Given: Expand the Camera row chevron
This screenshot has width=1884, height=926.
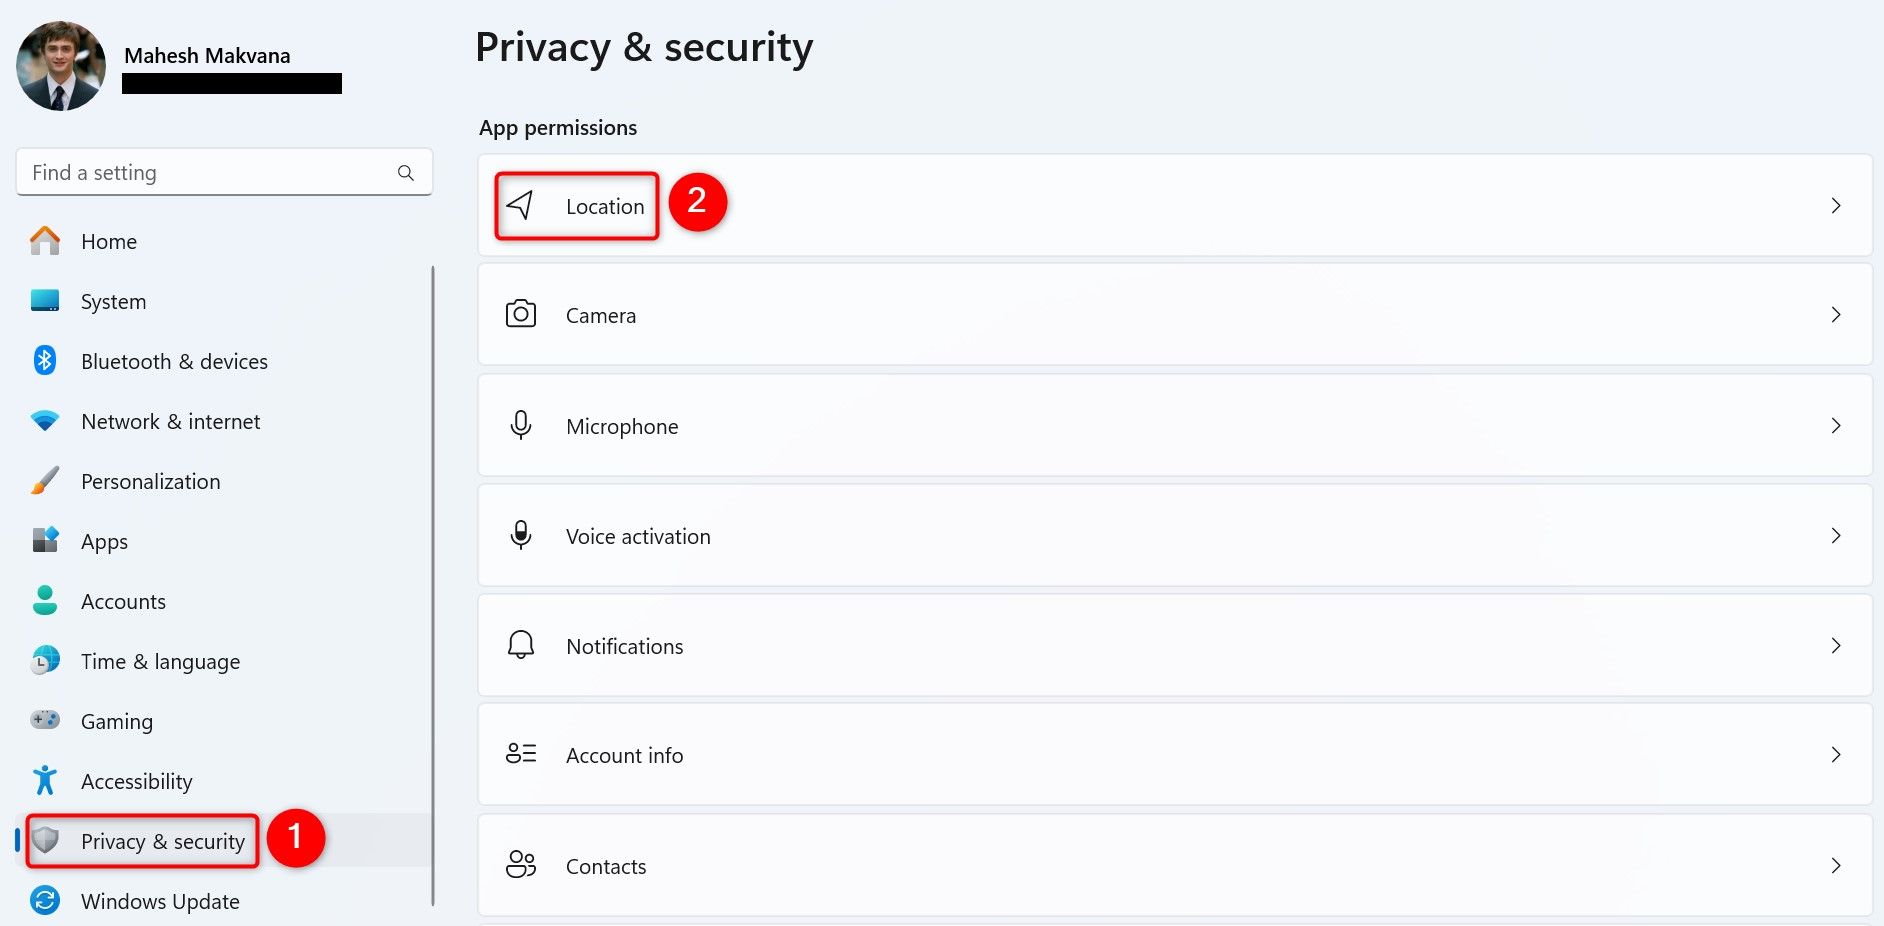Looking at the screenshot, I should point(1835,314).
